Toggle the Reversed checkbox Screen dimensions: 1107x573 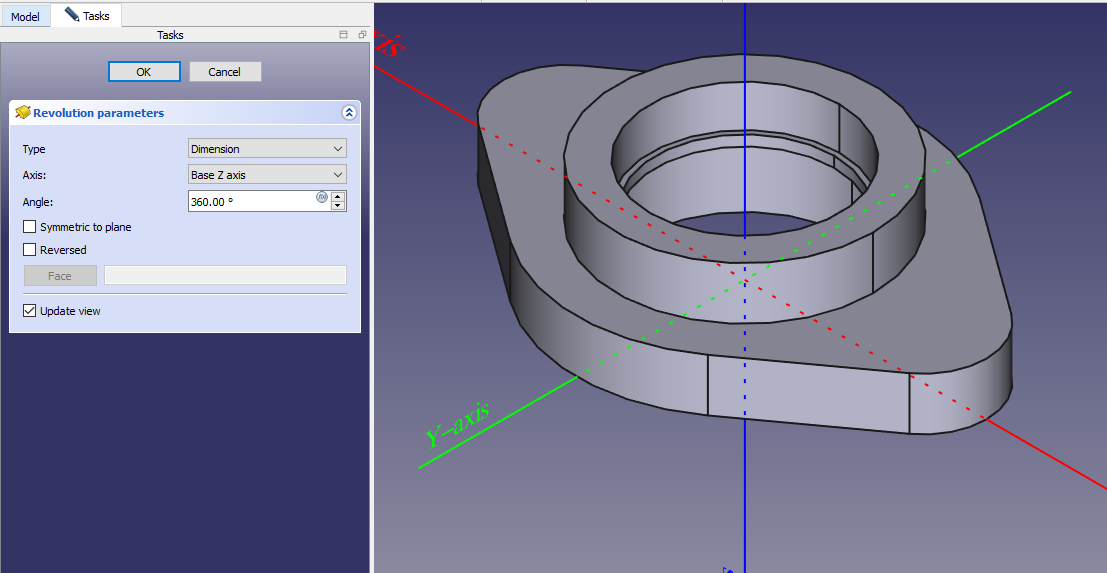(30, 250)
